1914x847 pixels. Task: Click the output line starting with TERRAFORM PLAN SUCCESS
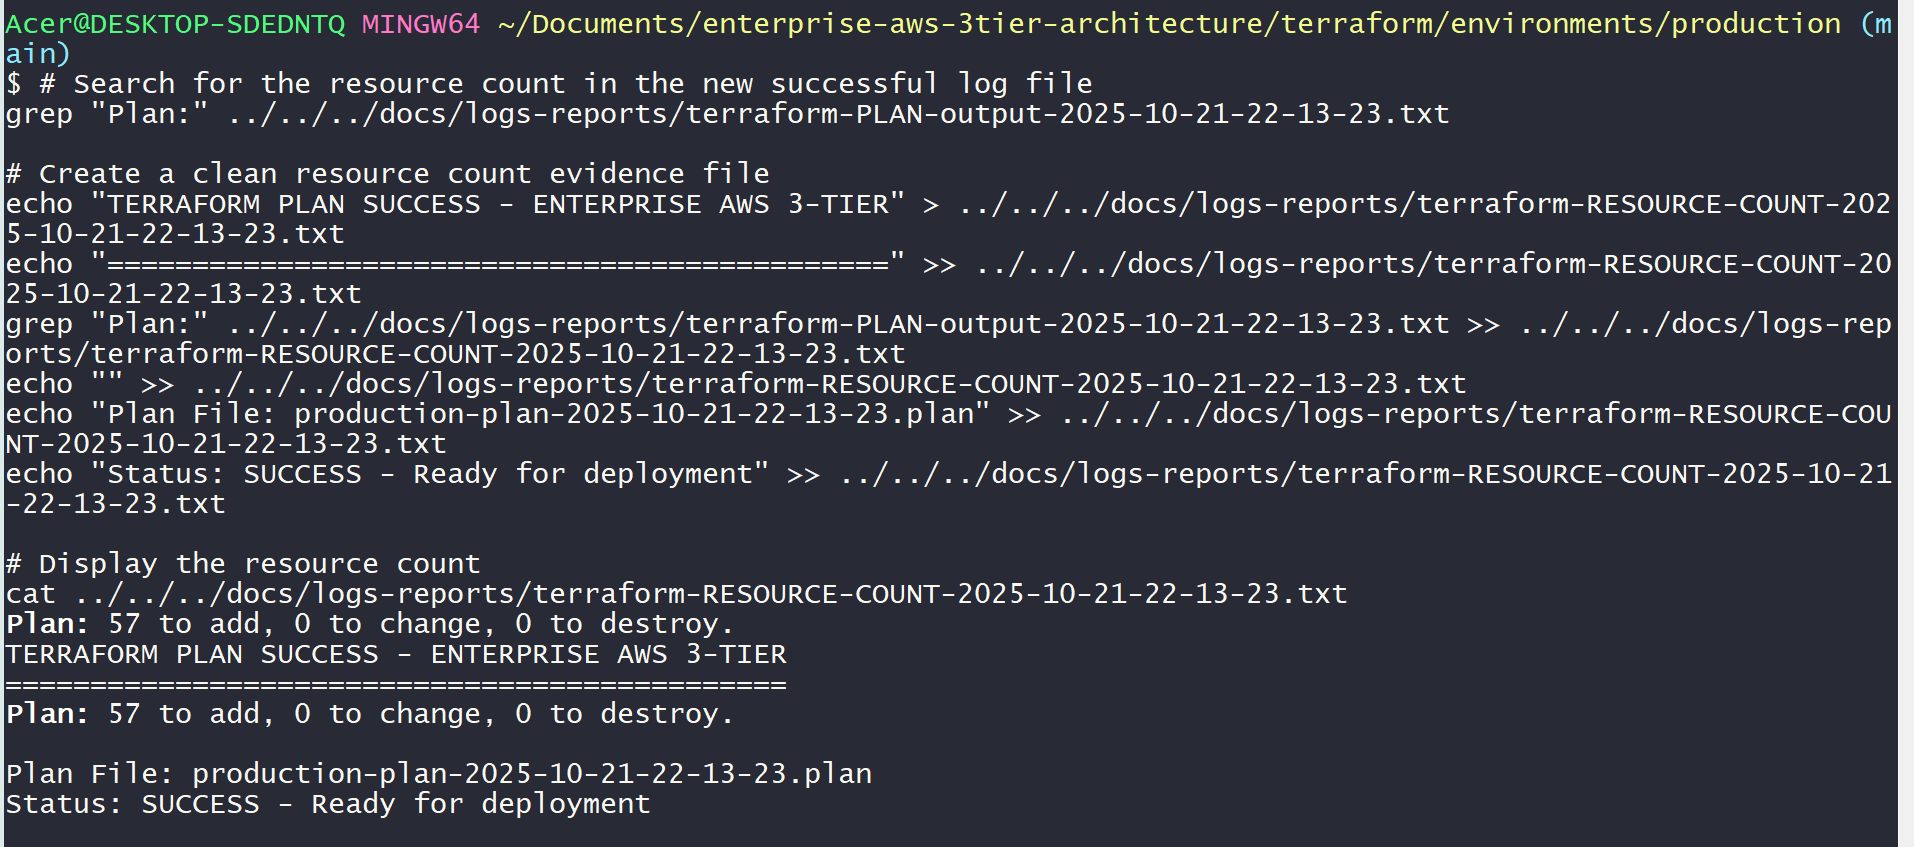pyautogui.click(x=396, y=653)
